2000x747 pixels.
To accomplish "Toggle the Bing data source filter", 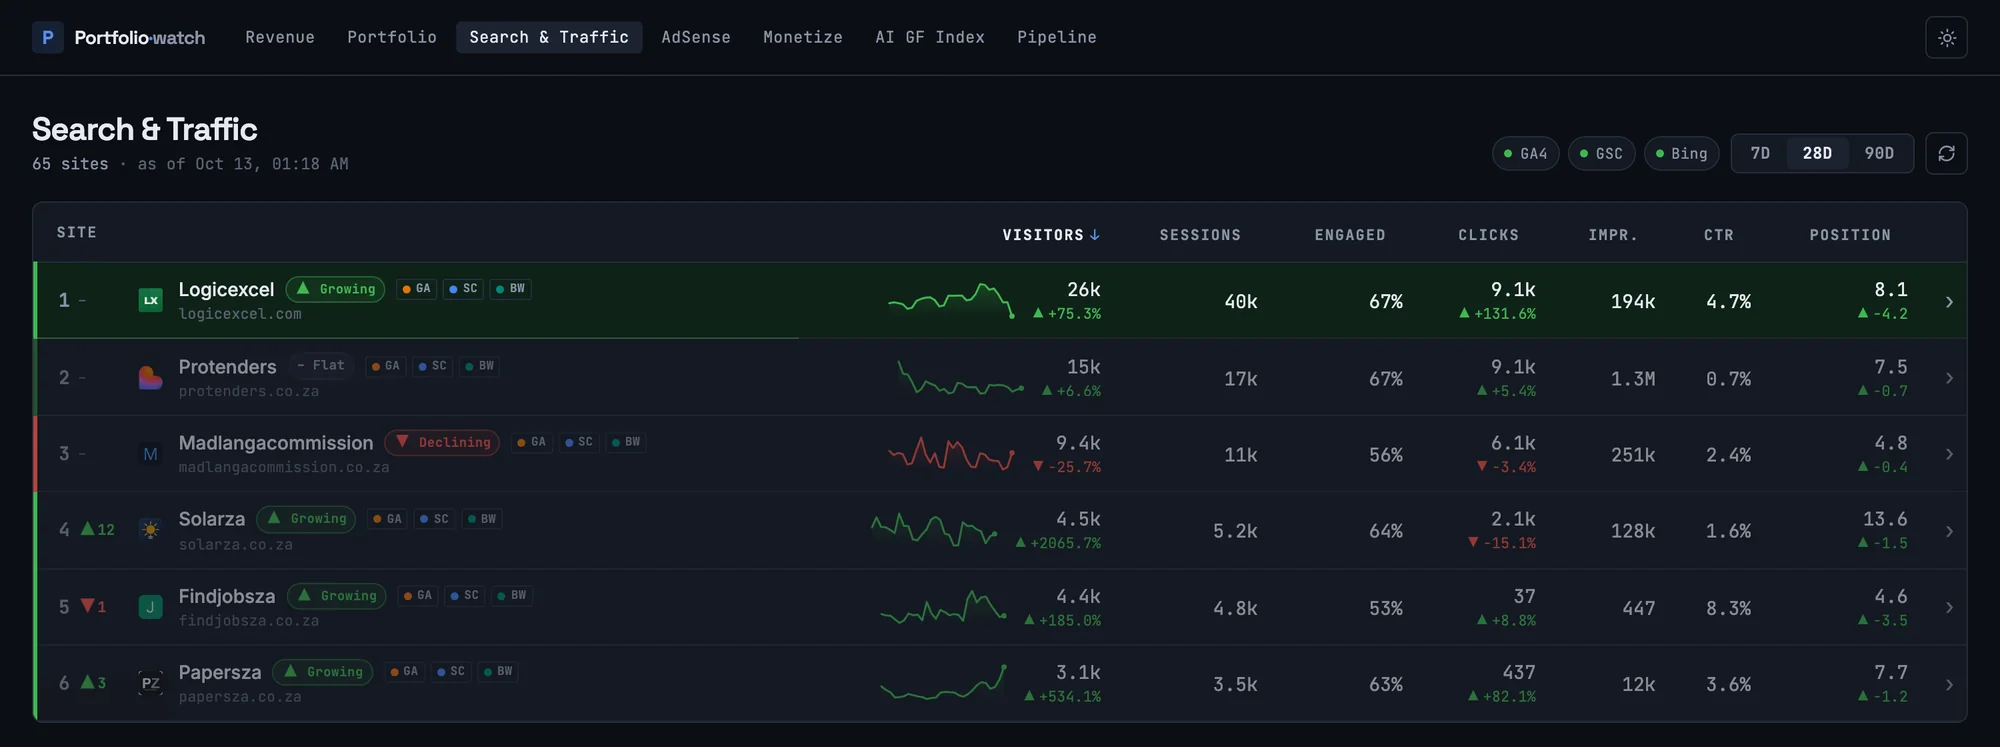I will (1681, 153).
